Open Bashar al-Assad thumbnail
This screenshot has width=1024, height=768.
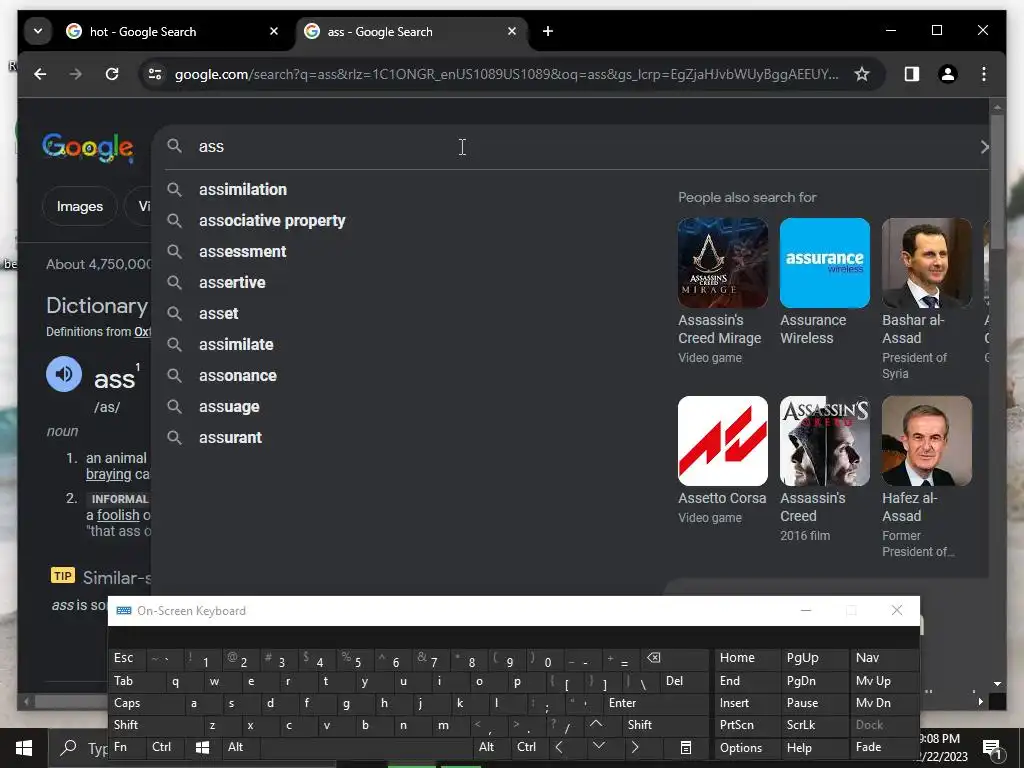(x=927, y=263)
